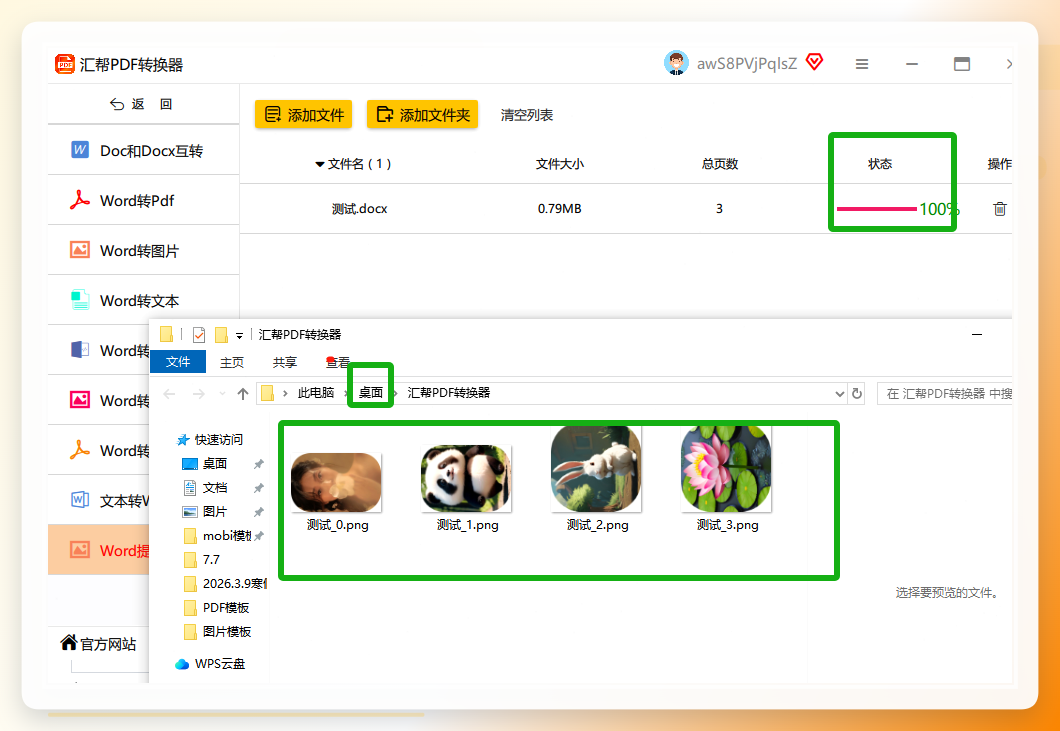The width and height of the screenshot is (1060, 731).
Task: Open the address bar history dropdown
Action: pos(840,393)
